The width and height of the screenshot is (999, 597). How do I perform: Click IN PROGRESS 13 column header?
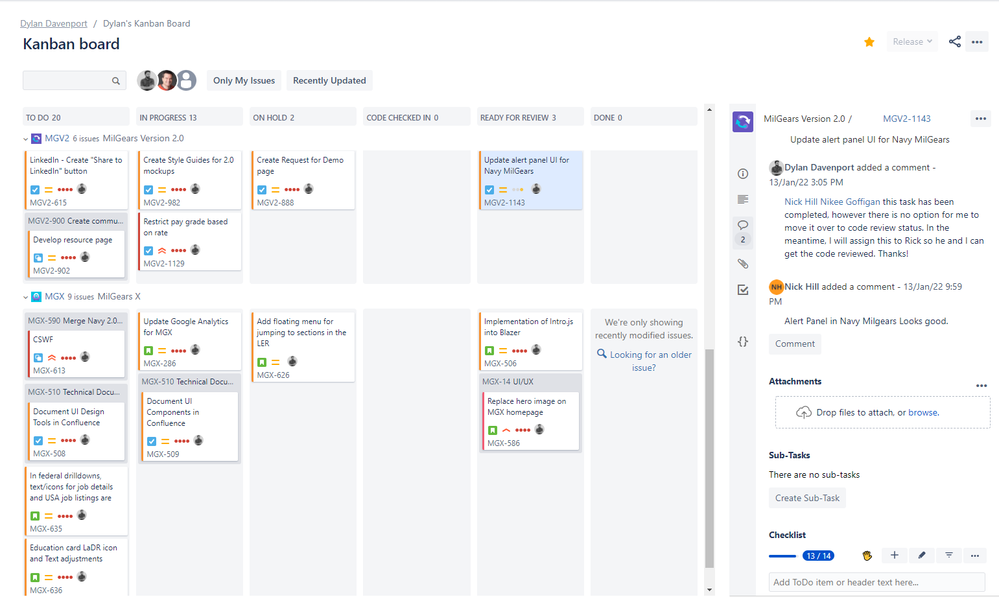pos(189,117)
